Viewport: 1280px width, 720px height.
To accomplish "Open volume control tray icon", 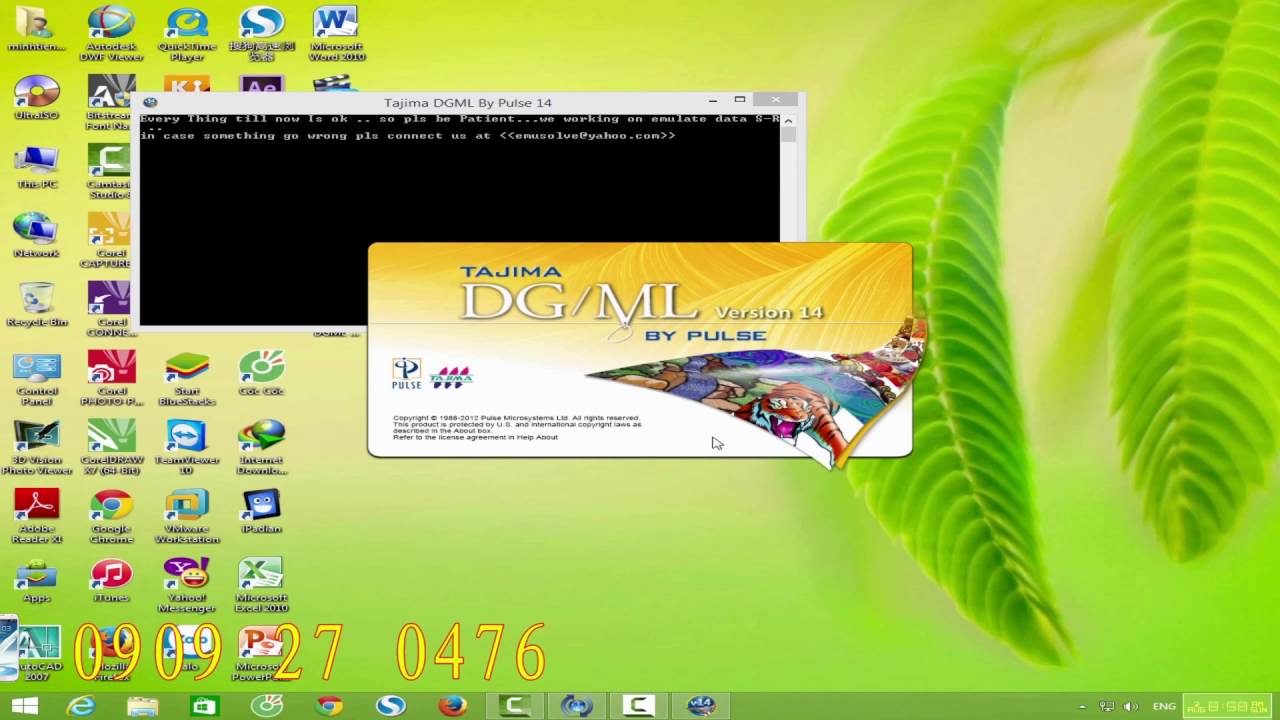I will pos(1133,707).
